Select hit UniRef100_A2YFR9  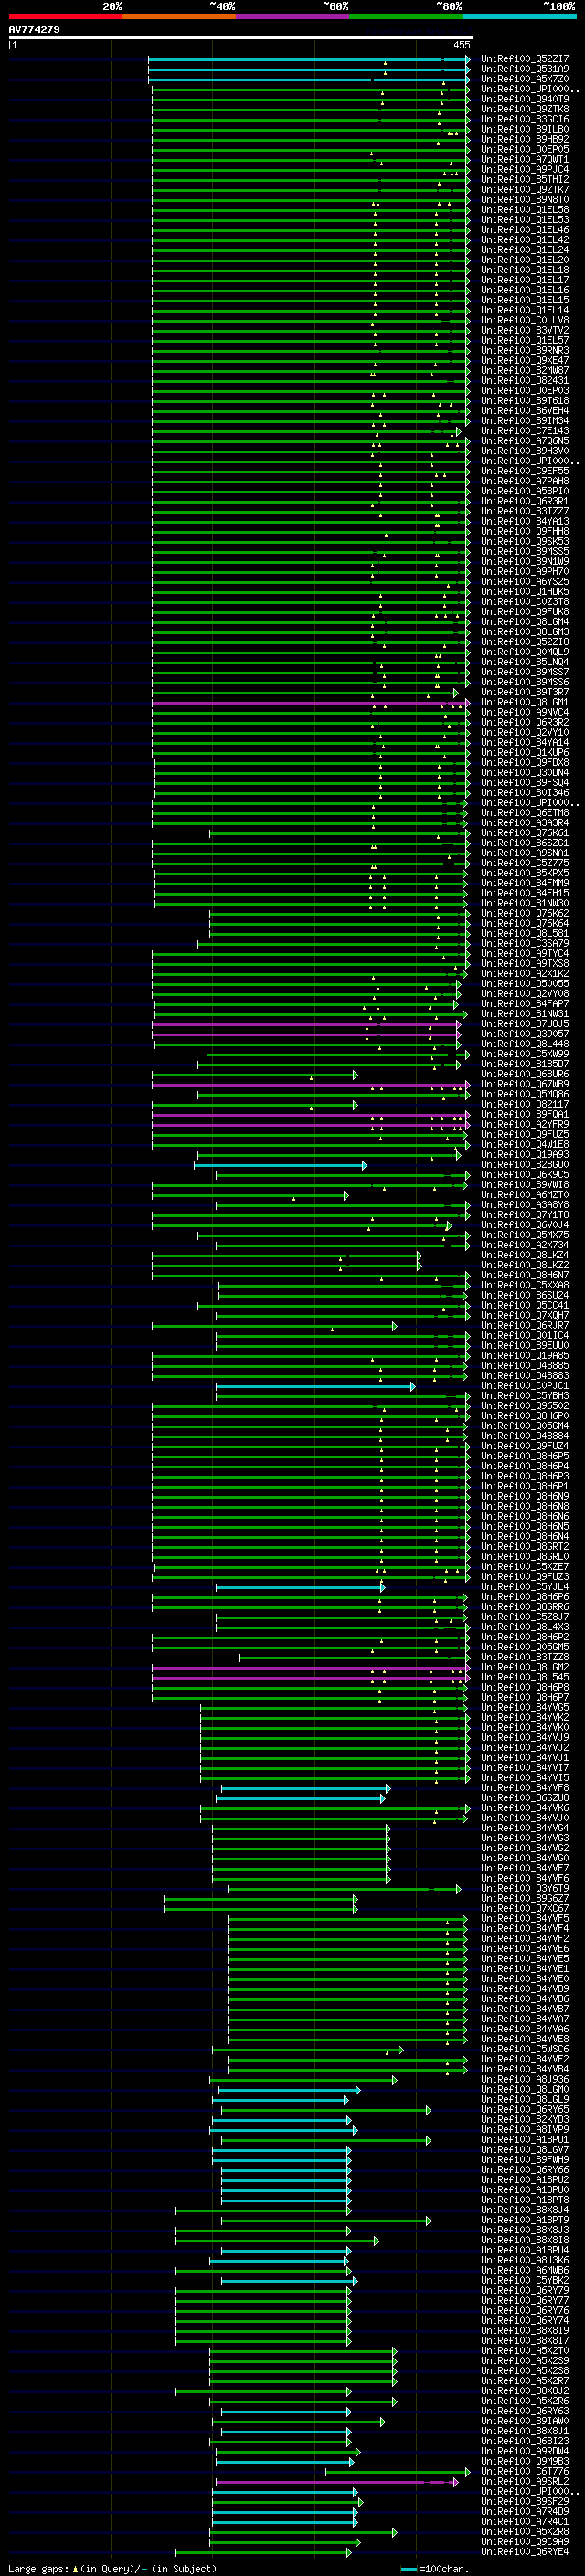525,1124
